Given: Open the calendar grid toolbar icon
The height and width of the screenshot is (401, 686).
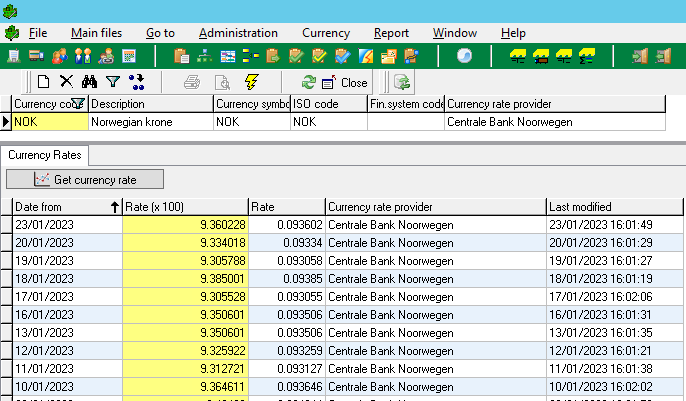Looking at the screenshot, I should click(129, 56).
